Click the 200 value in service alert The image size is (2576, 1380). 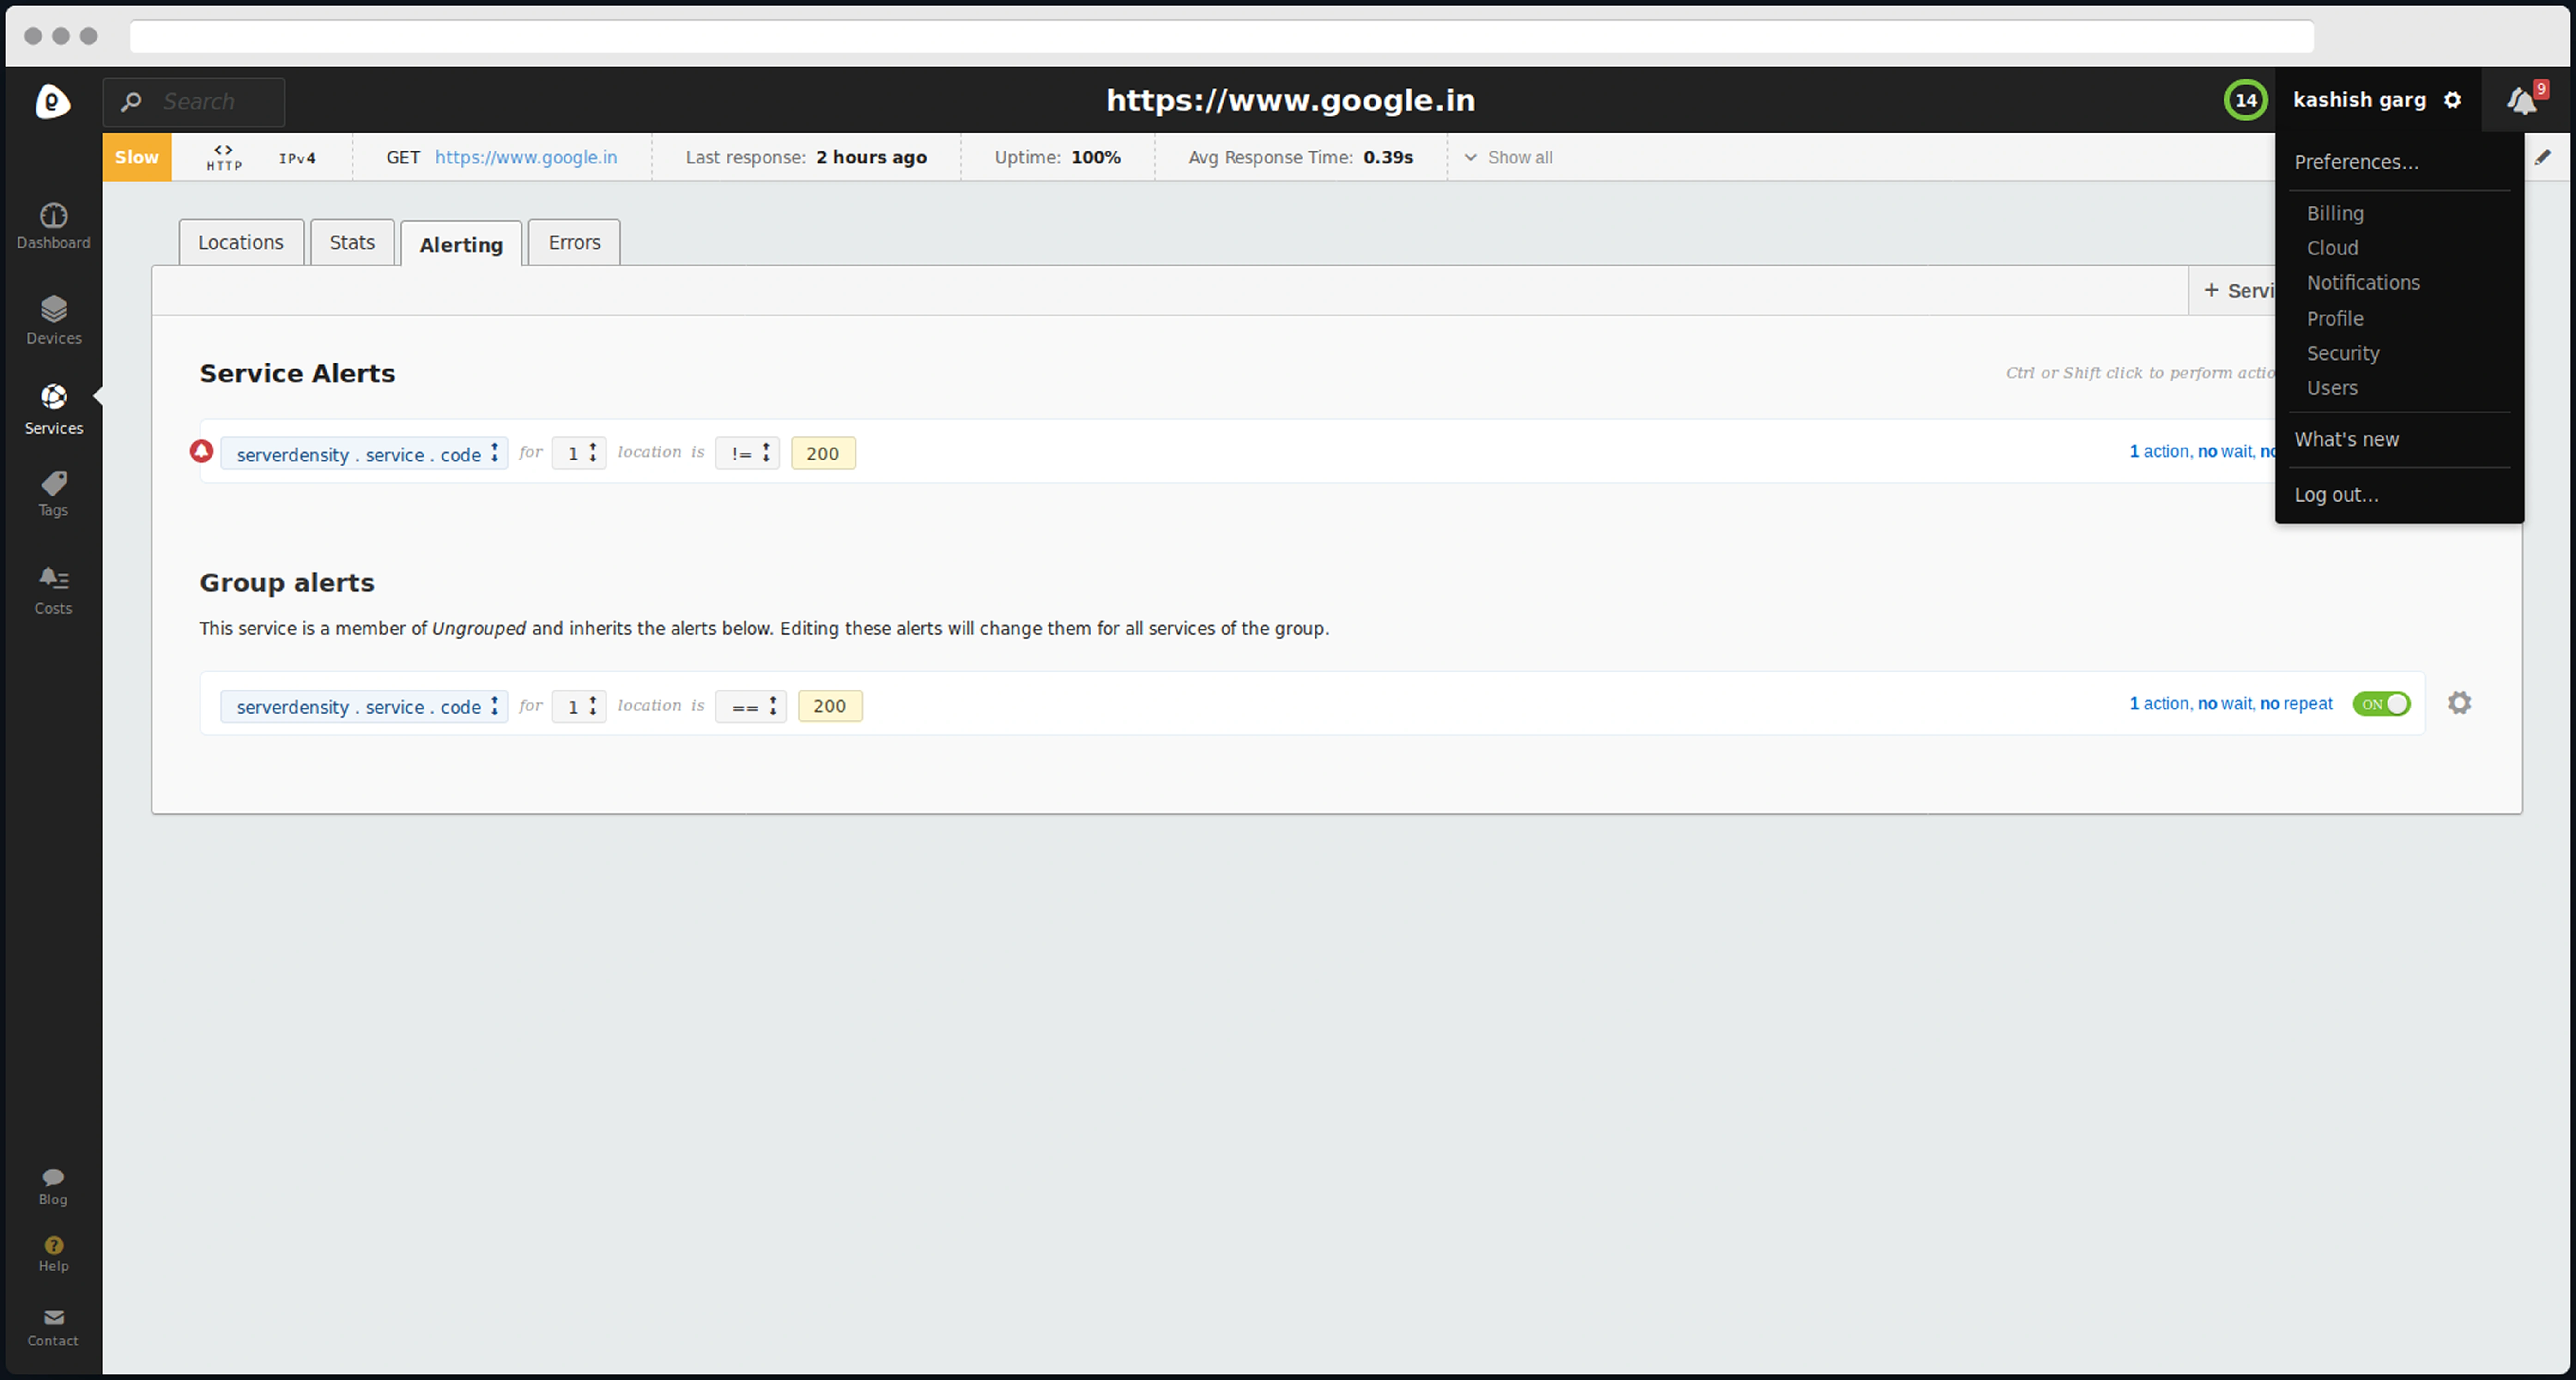[822, 453]
